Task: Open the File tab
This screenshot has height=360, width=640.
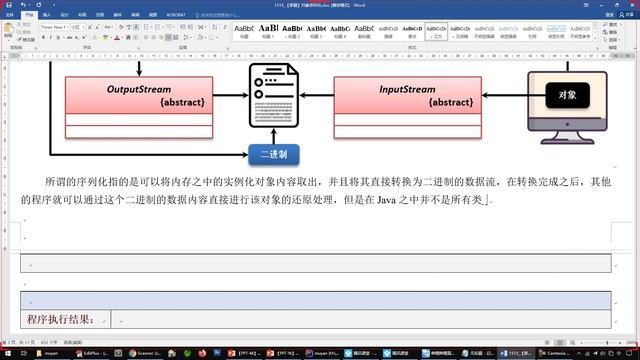Action: (9, 15)
